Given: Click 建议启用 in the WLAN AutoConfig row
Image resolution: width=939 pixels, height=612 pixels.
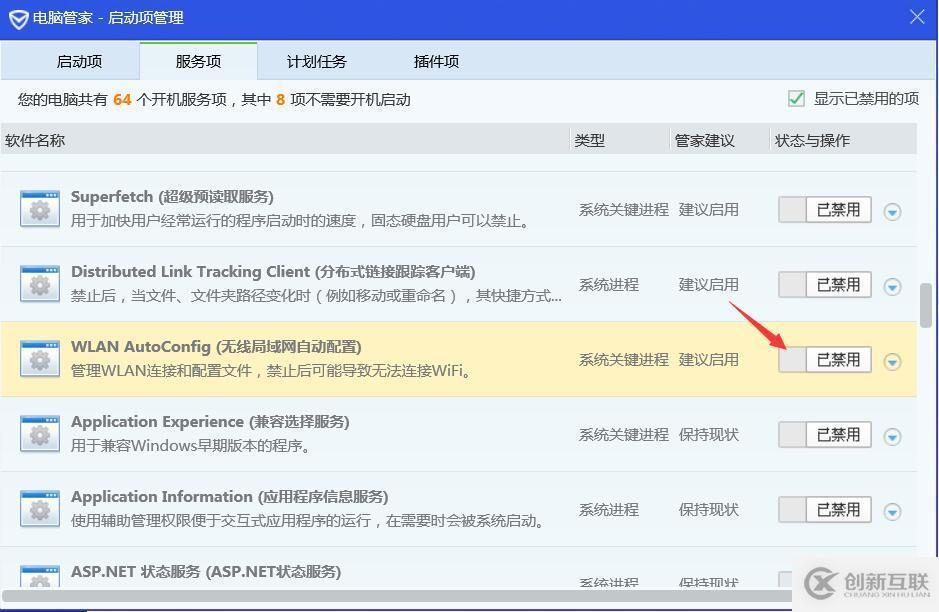Looking at the screenshot, I should [x=708, y=359].
